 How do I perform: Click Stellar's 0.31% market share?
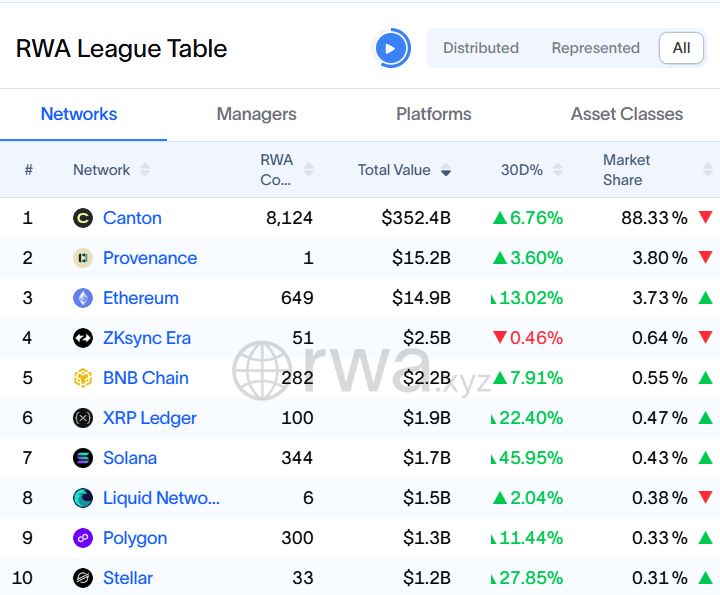click(660, 578)
